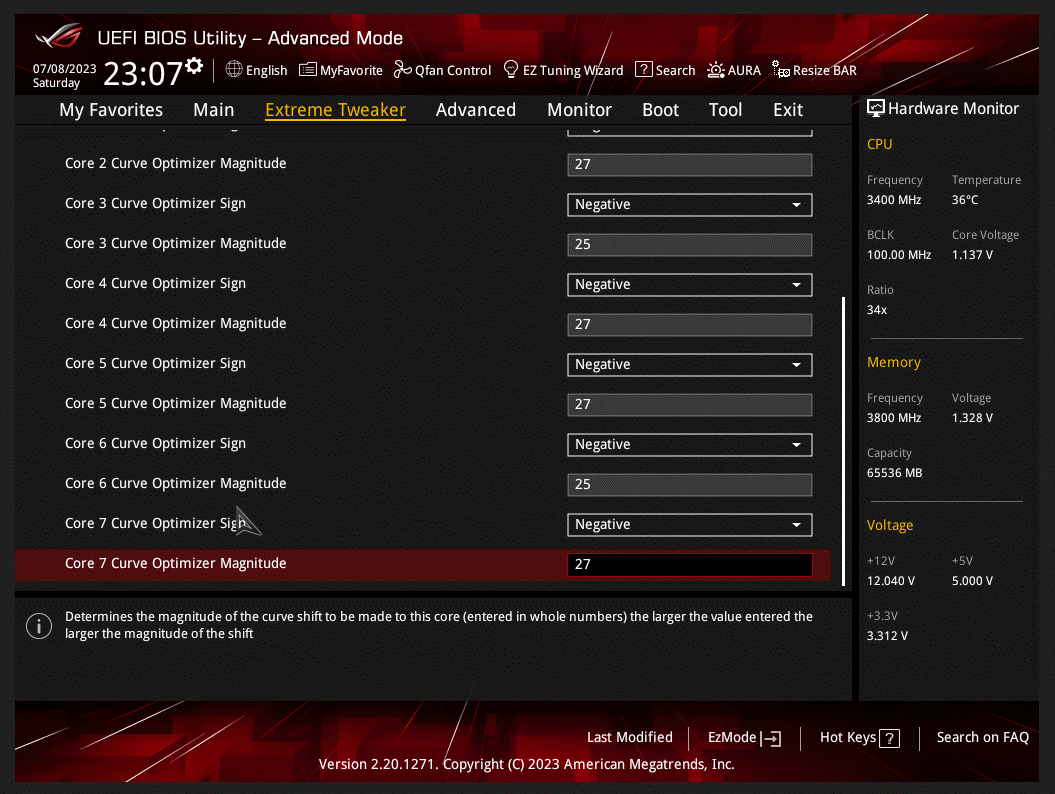The height and width of the screenshot is (794, 1055).
Task: Click the 3800 MHz memory frequency value
Action: click(894, 418)
